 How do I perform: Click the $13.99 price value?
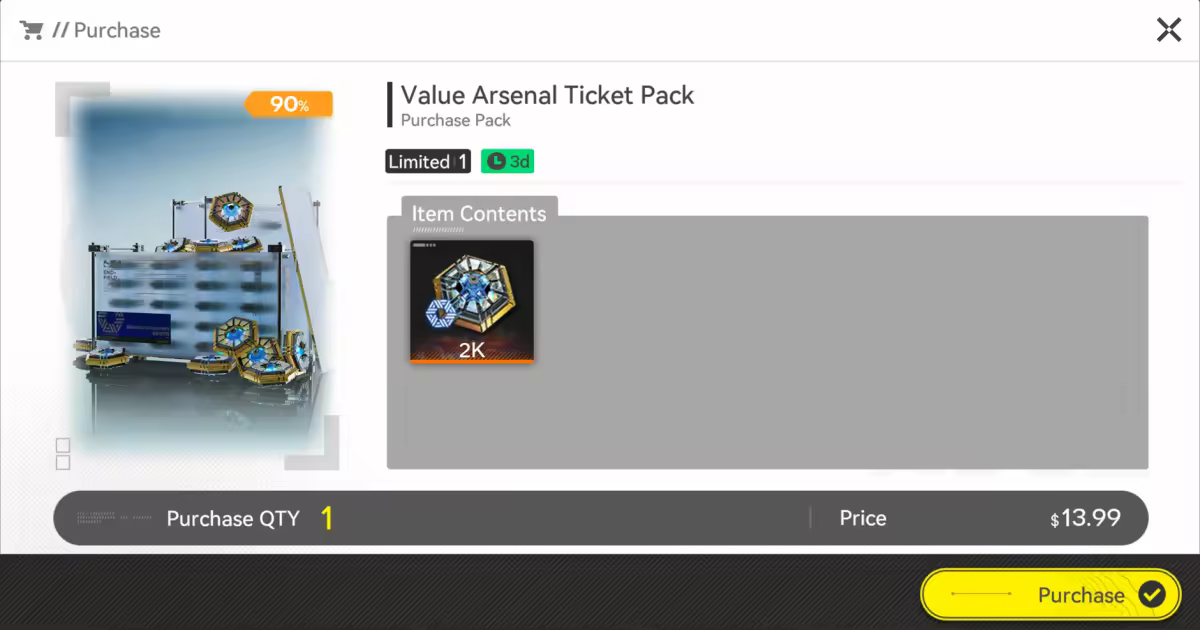[1085, 518]
